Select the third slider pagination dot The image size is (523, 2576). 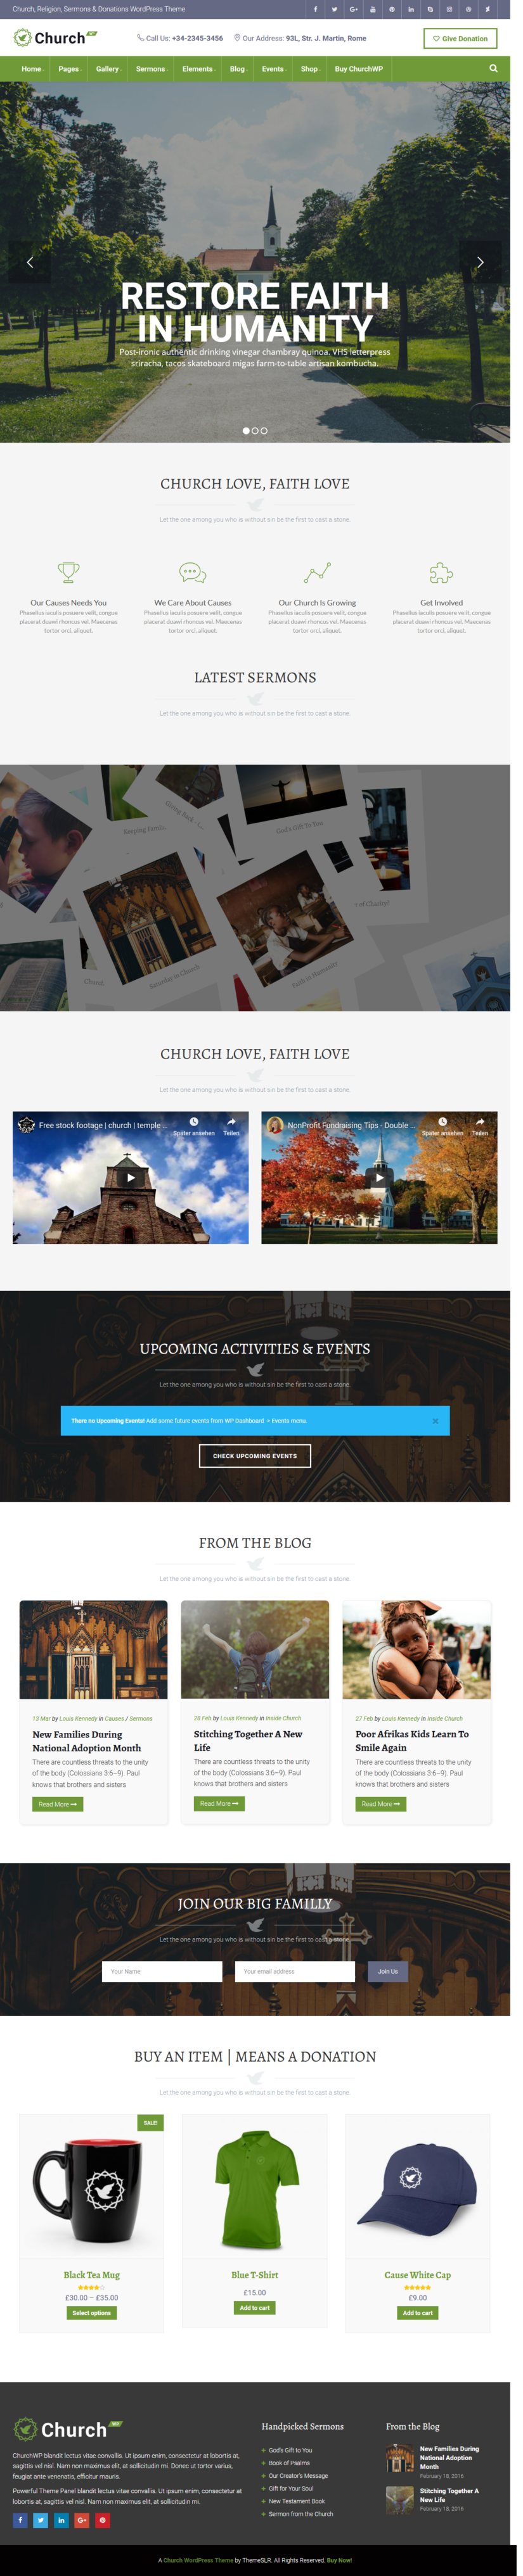click(x=264, y=431)
